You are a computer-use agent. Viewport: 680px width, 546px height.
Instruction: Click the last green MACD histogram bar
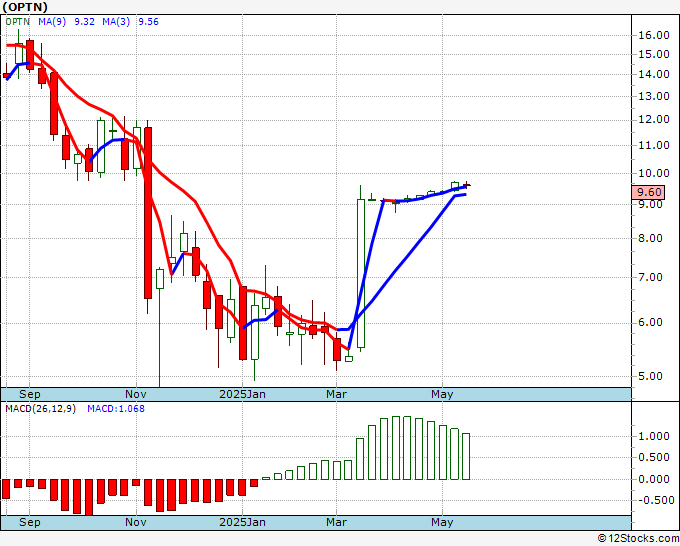466,456
